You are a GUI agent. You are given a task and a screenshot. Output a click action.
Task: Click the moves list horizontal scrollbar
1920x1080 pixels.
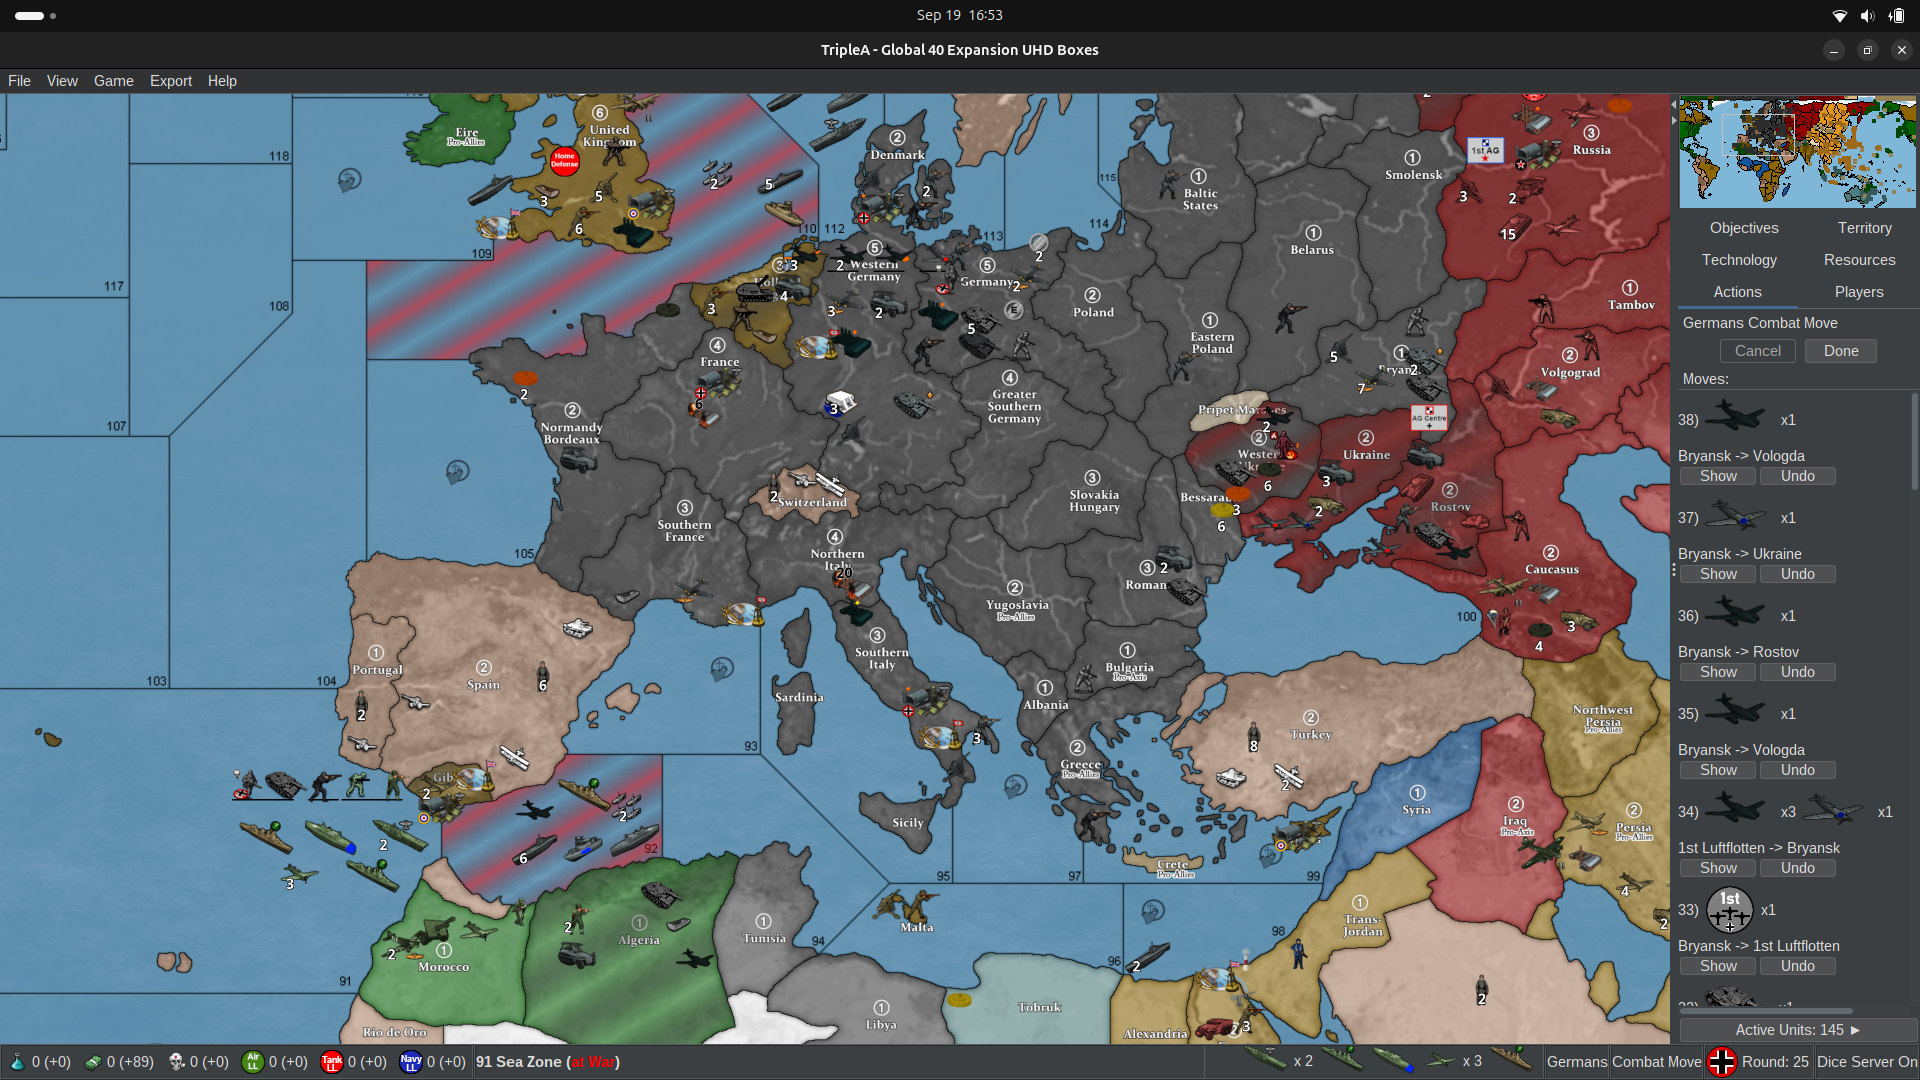(x=1766, y=1011)
